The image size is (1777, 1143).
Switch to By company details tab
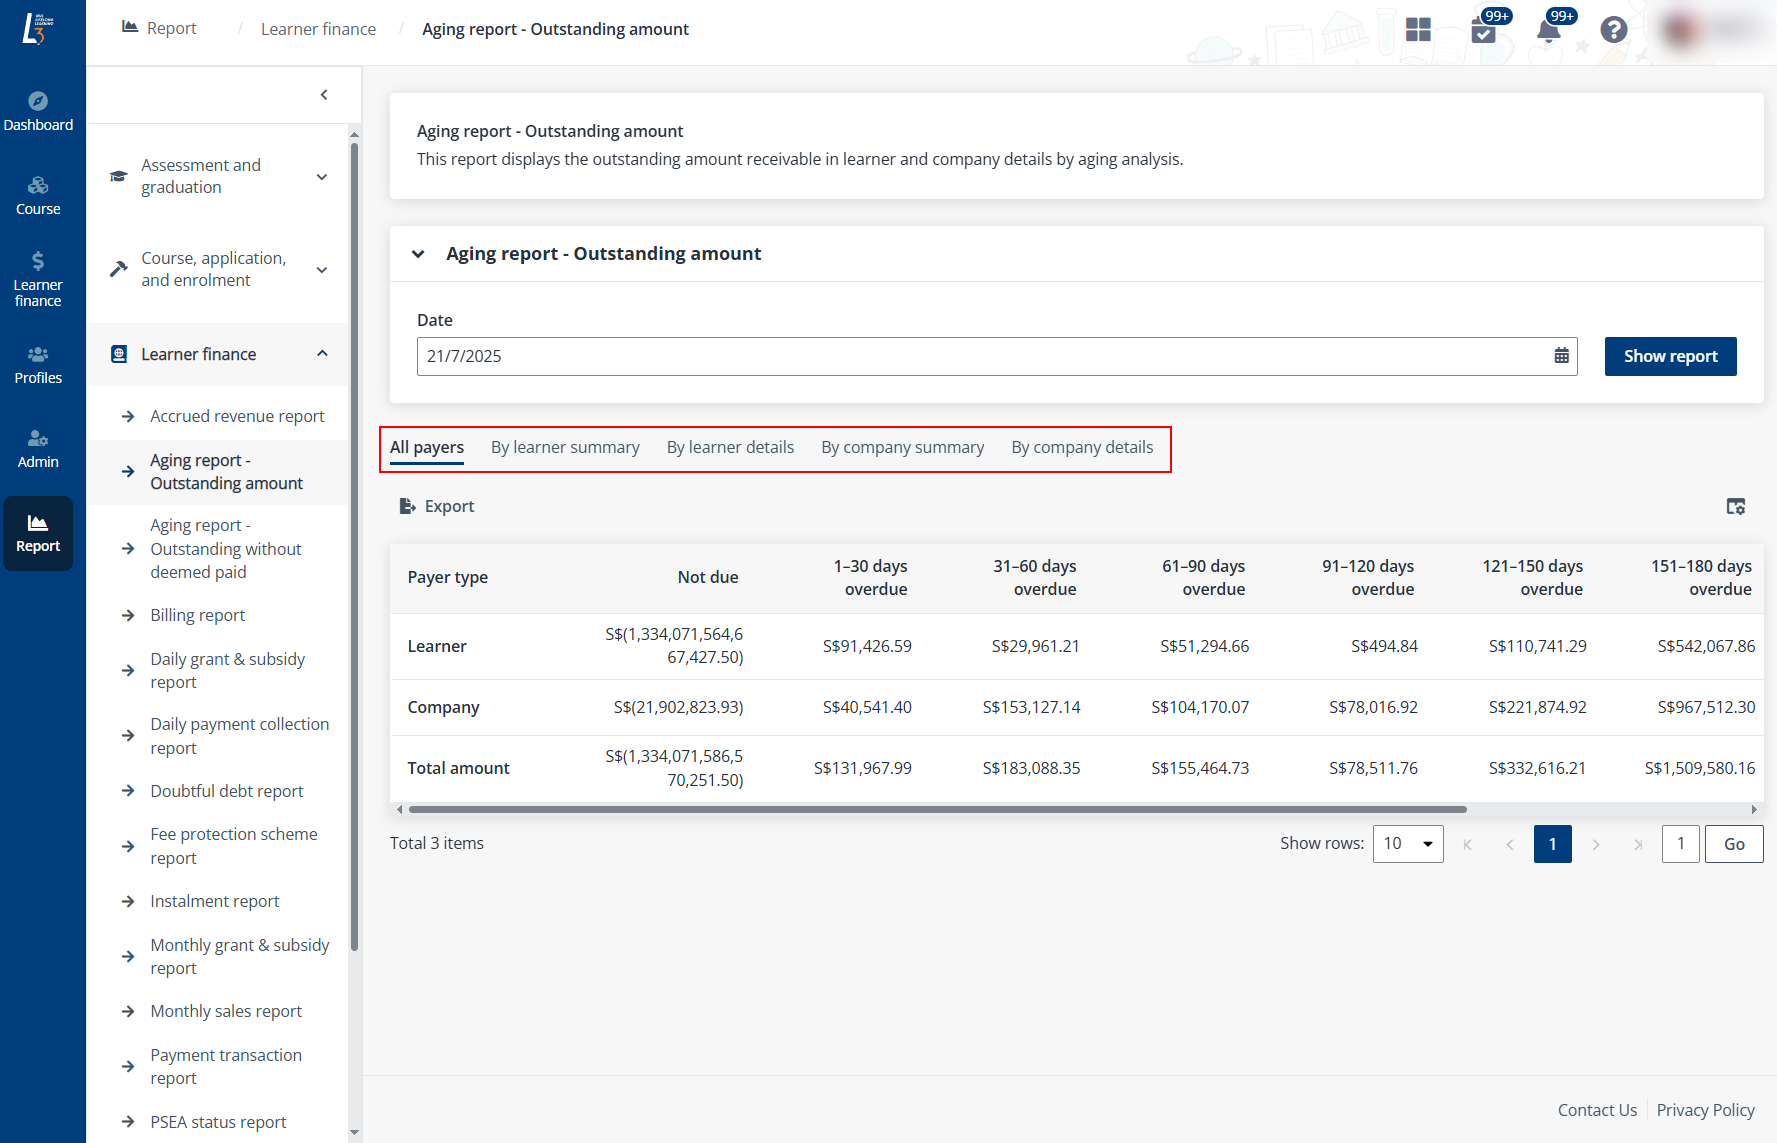(x=1082, y=447)
